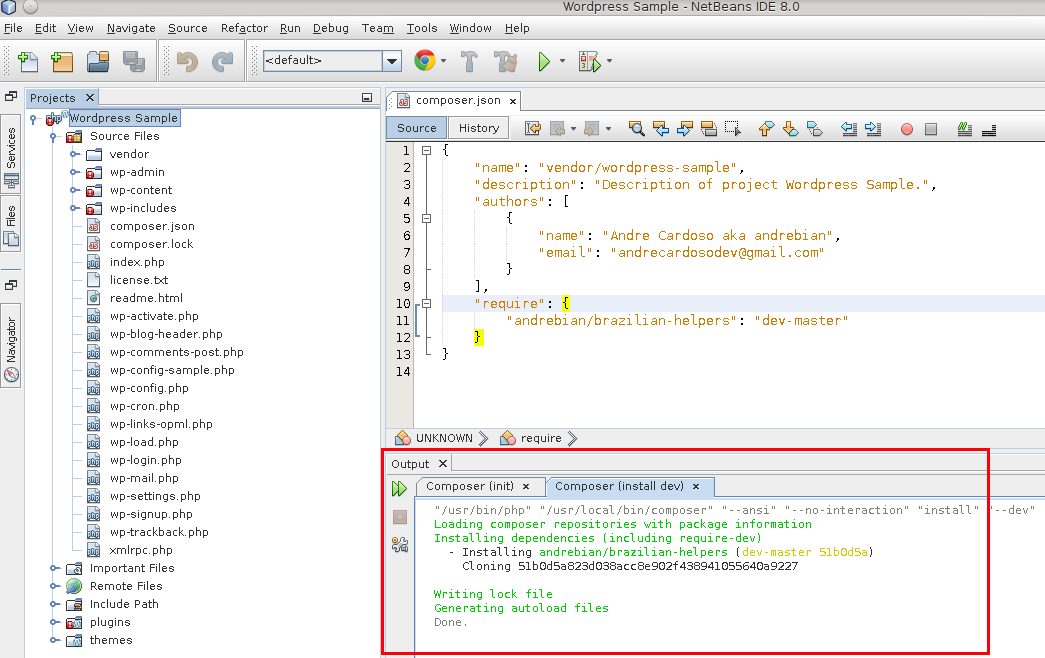The image size is (1045, 658).
Task: Toggle Rectangular Selection in editor toolbar
Action: point(732,129)
